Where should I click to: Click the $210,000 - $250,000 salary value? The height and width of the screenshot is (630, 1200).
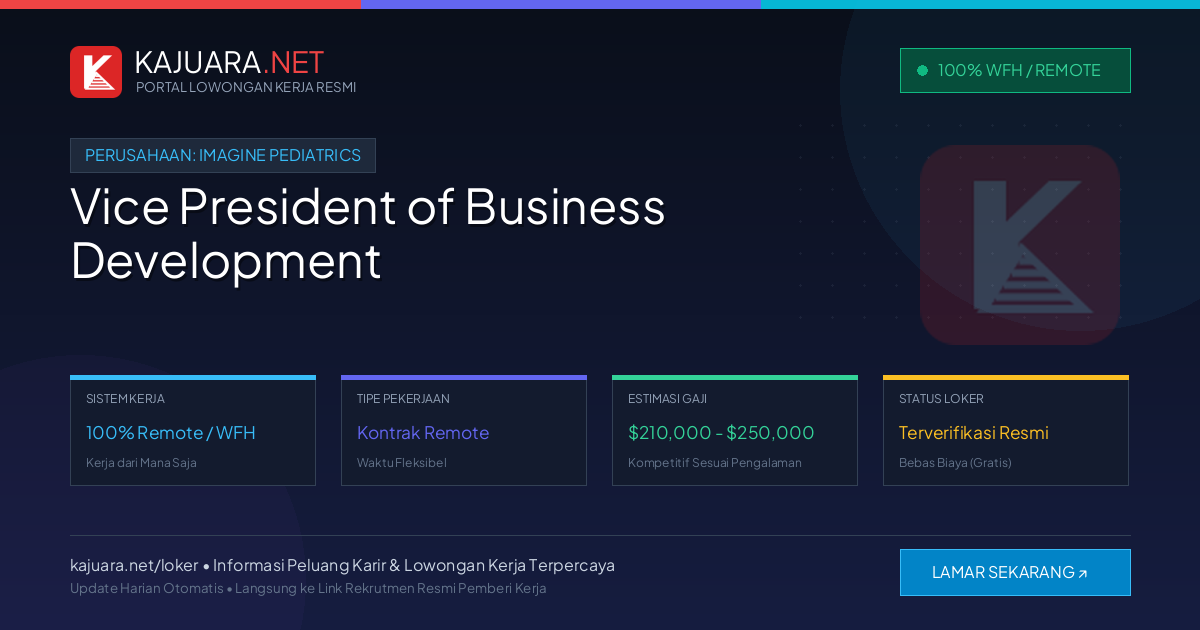click(x=721, y=433)
